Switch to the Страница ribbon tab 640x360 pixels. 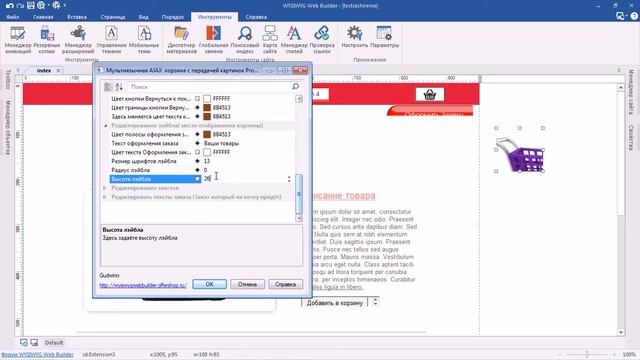[x=113, y=17]
